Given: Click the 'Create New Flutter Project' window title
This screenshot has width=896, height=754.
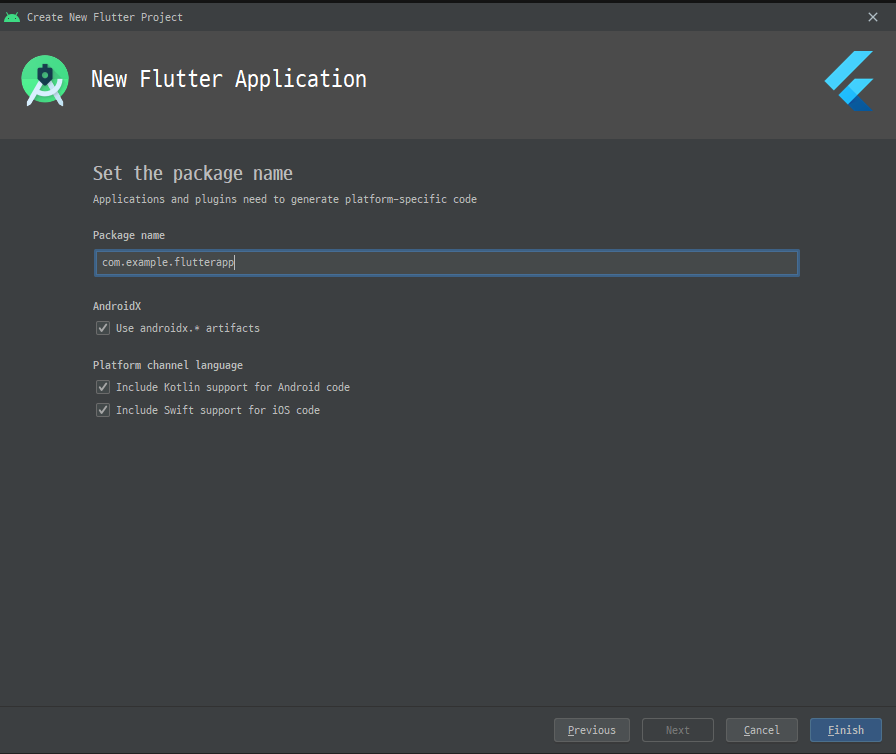Looking at the screenshot, I should 105,17.
